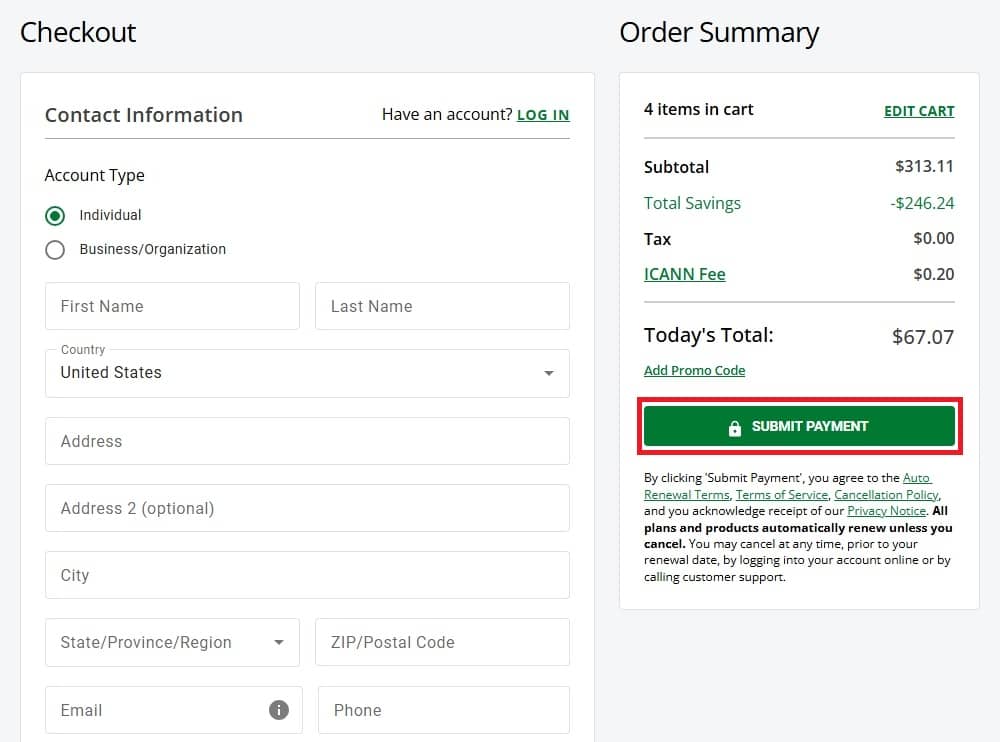The height and width of the screenshot is (742, 1000).
Task: Open the Cancellation Policy link
Action: [x=886, y=494]
